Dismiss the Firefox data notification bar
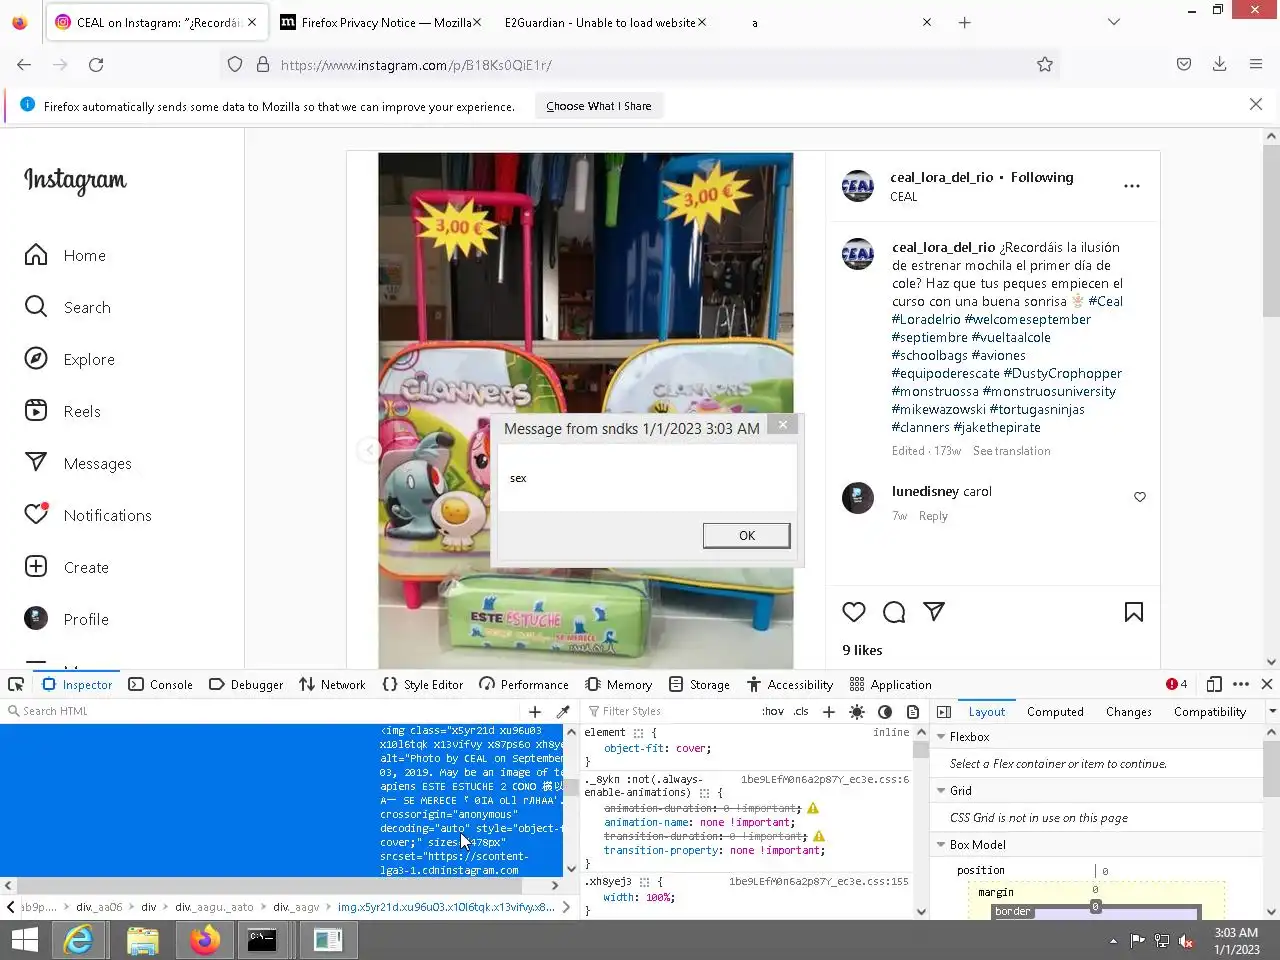 (1256, 104)
